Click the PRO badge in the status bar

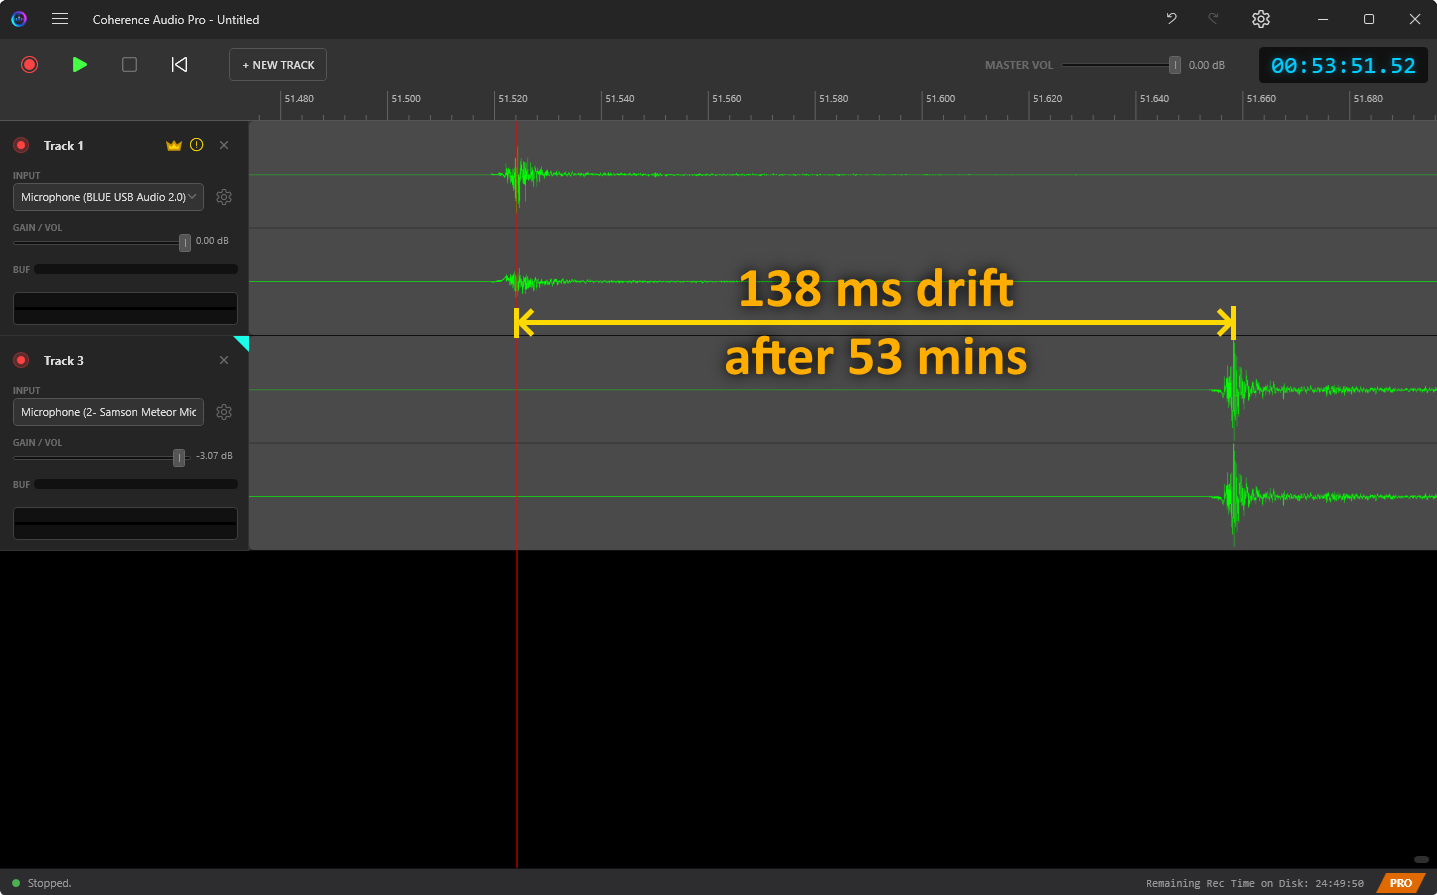[1400, 883]
